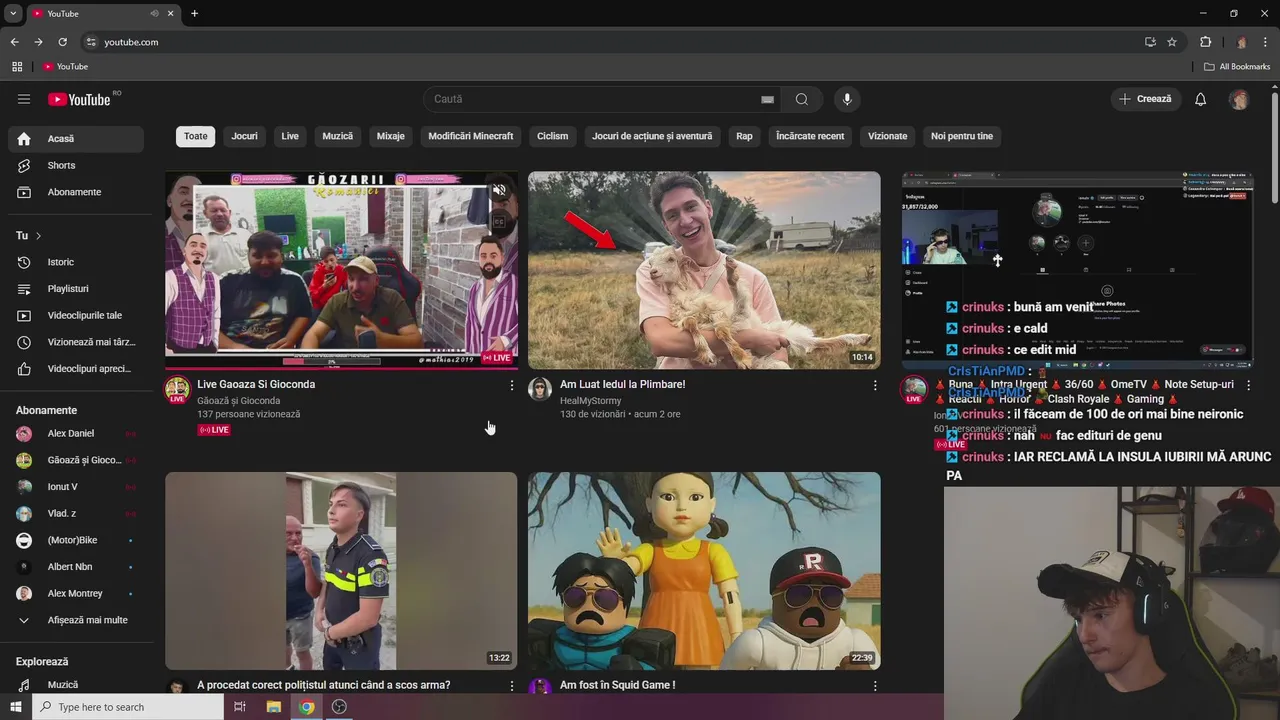Select the Toate filter chip
The image size is (1280, 720).
point(196,136)
